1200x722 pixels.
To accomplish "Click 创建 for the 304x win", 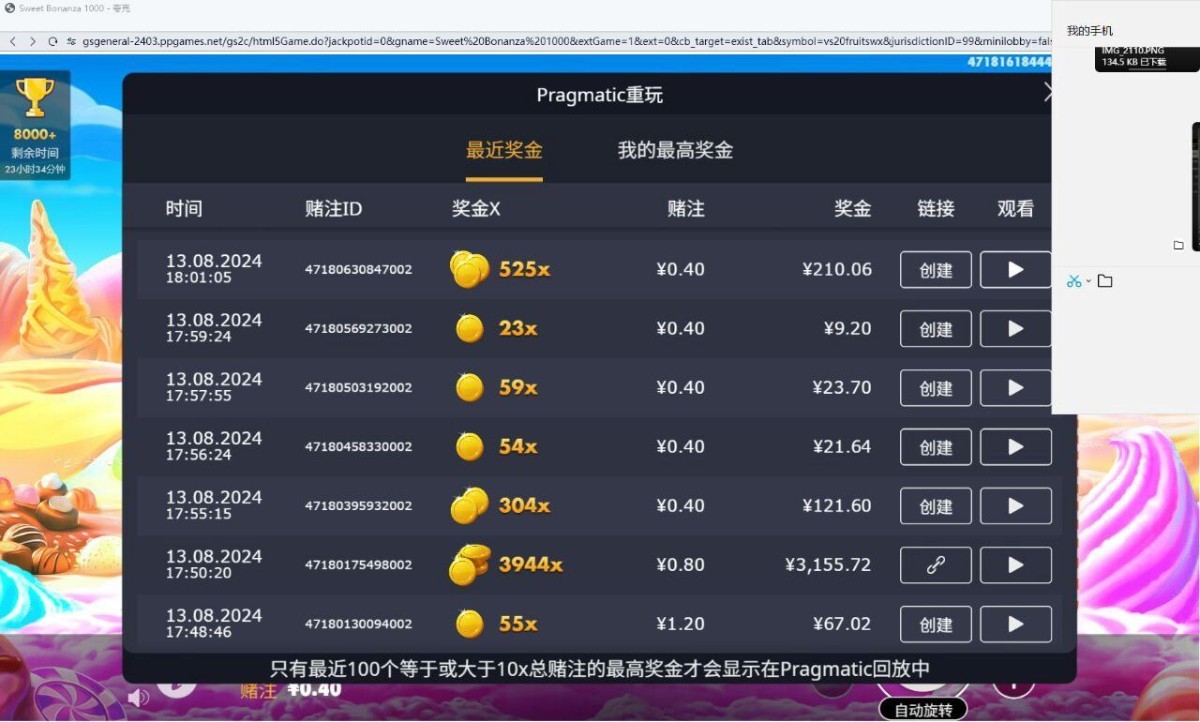I will 935,506.
